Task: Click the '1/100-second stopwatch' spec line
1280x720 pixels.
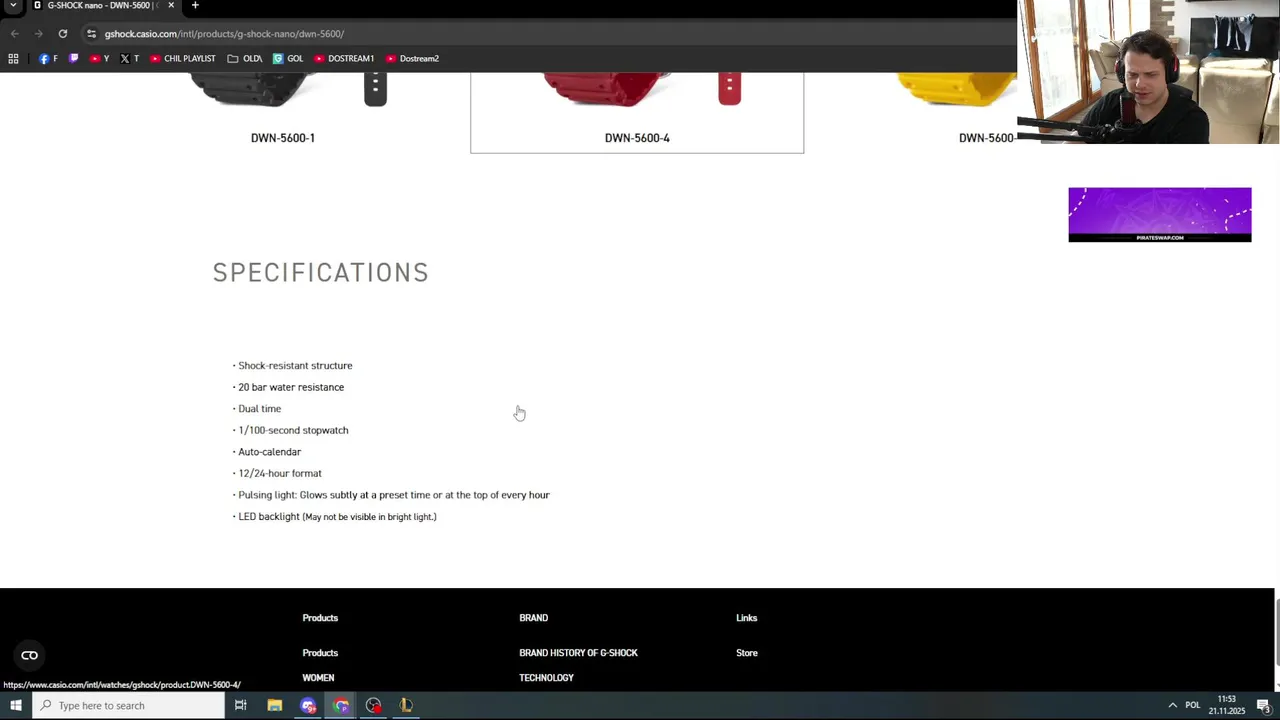Action: pyautogui.click(x=291, y=430)
